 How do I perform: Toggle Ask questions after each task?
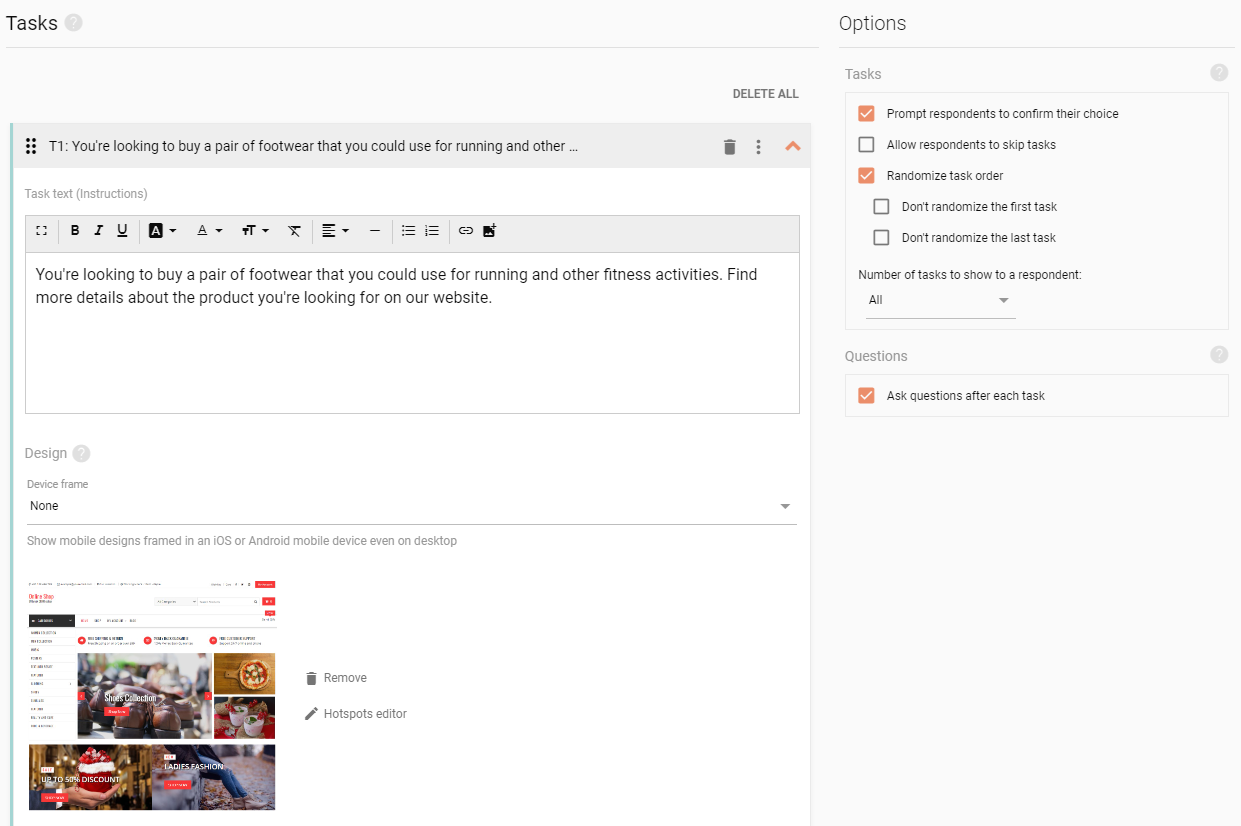(x=866, y=395)
